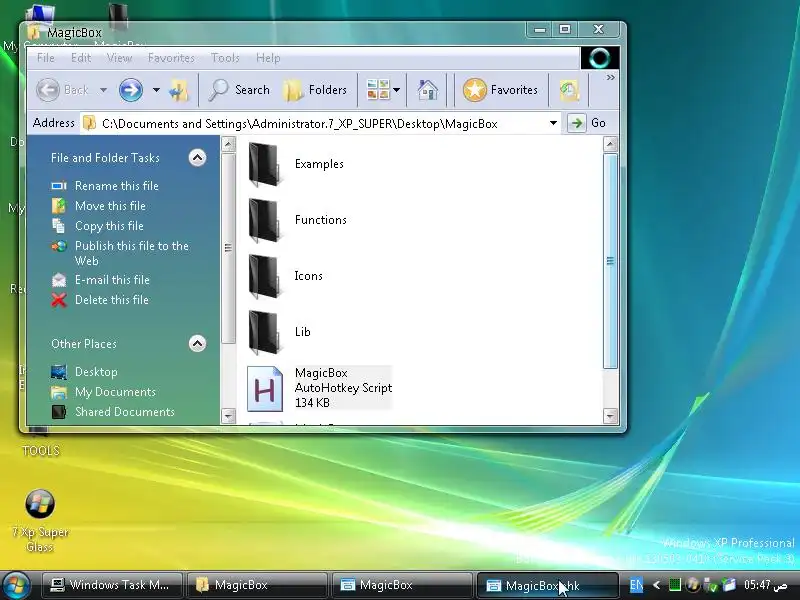Screen dimensions: 800x600
Task: Switch to Windows Task Manager taskbar button
Action: coord(112,585)
